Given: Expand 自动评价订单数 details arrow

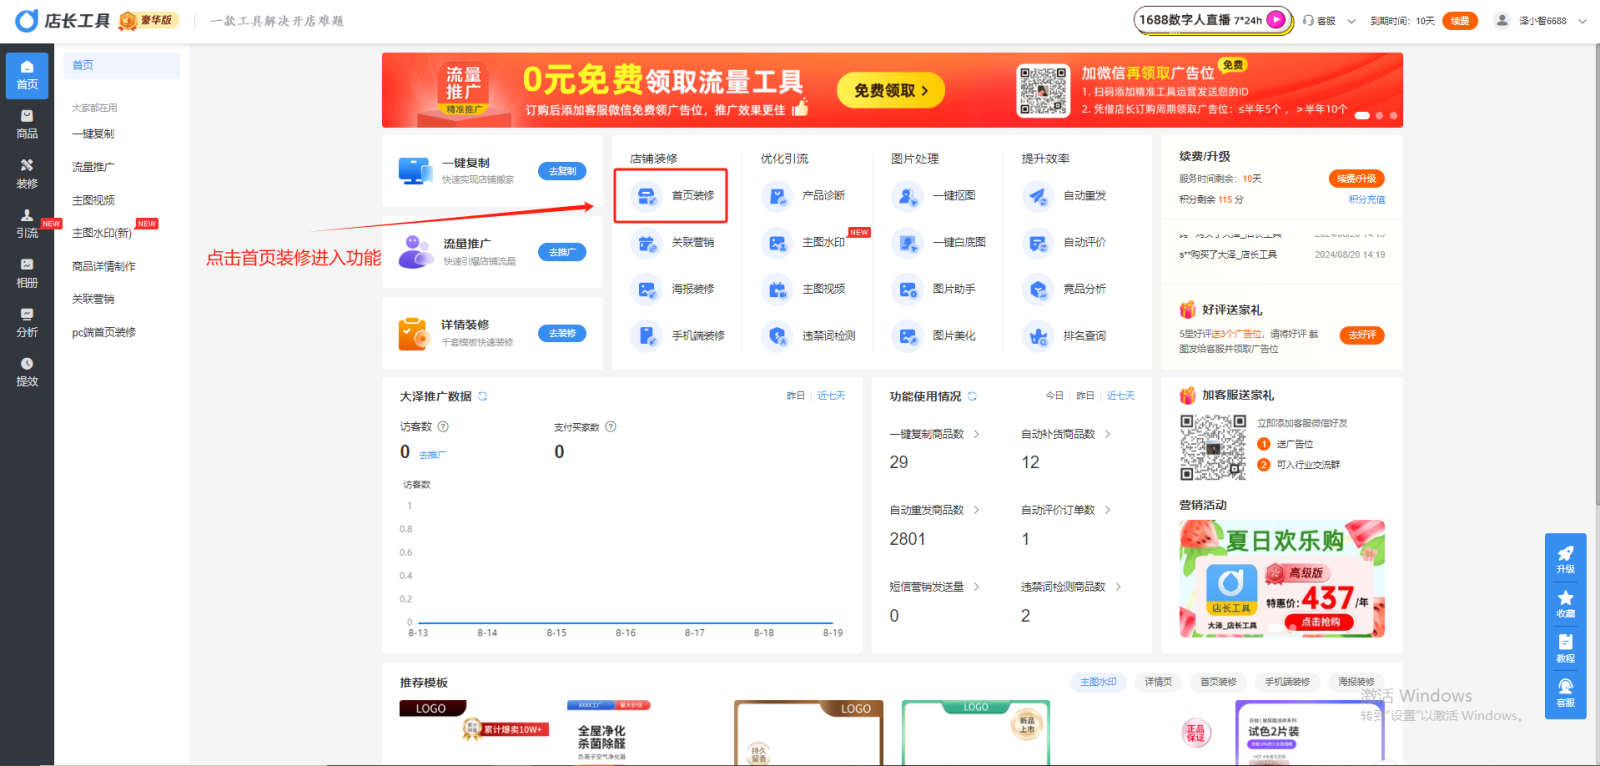Looking at the screenshot, I should point(1108,510).
